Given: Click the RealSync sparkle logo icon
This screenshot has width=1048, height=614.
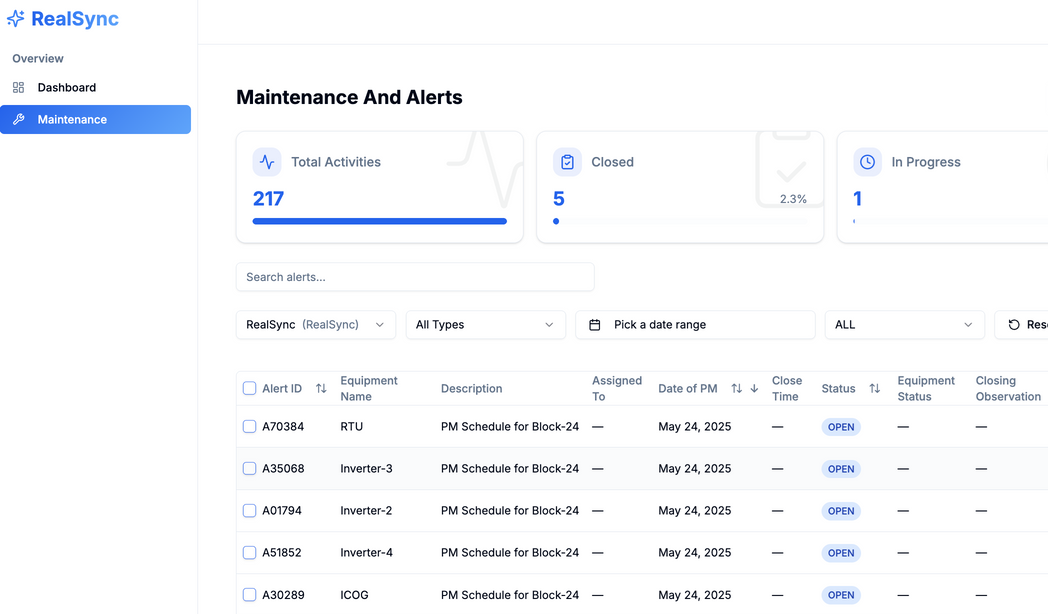Looking at the screenshot, I should point(16,19).
